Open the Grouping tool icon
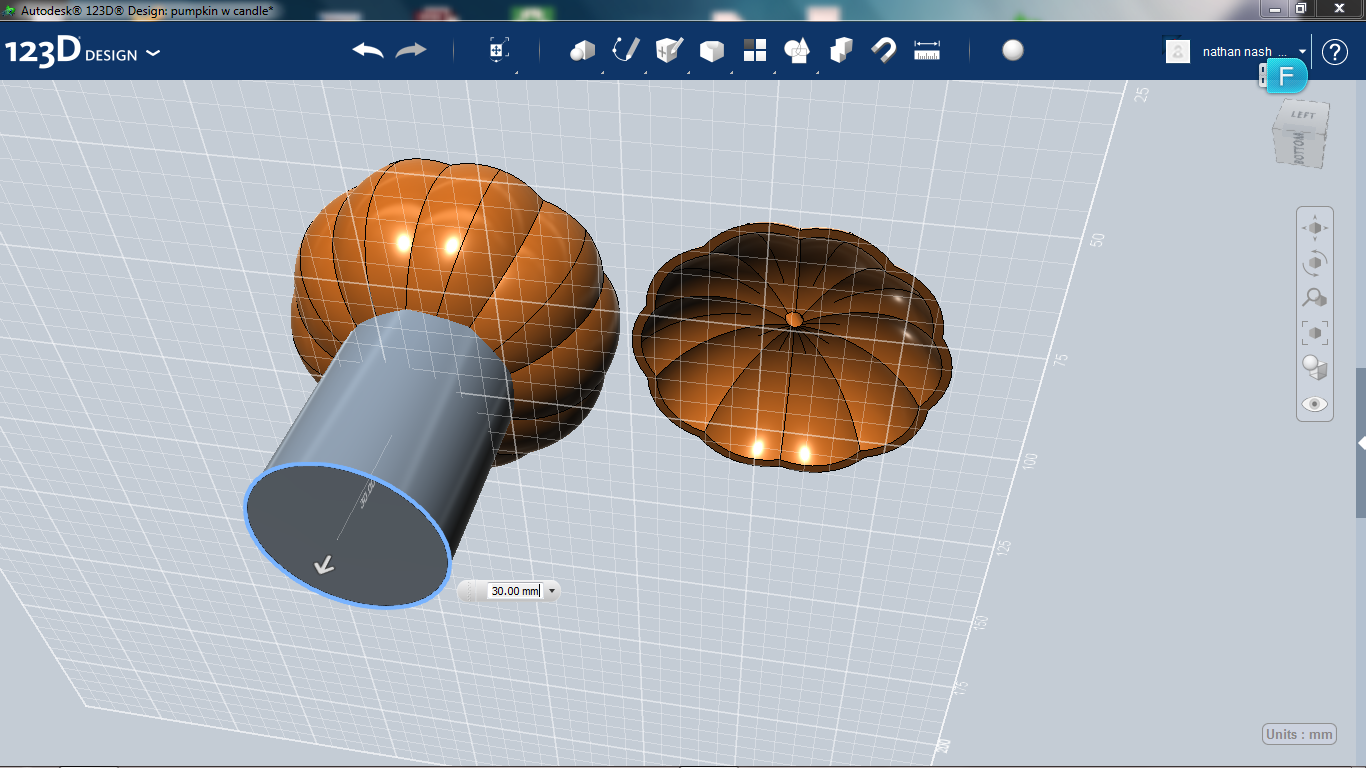The image size is (1366, 768). (797, 50)
